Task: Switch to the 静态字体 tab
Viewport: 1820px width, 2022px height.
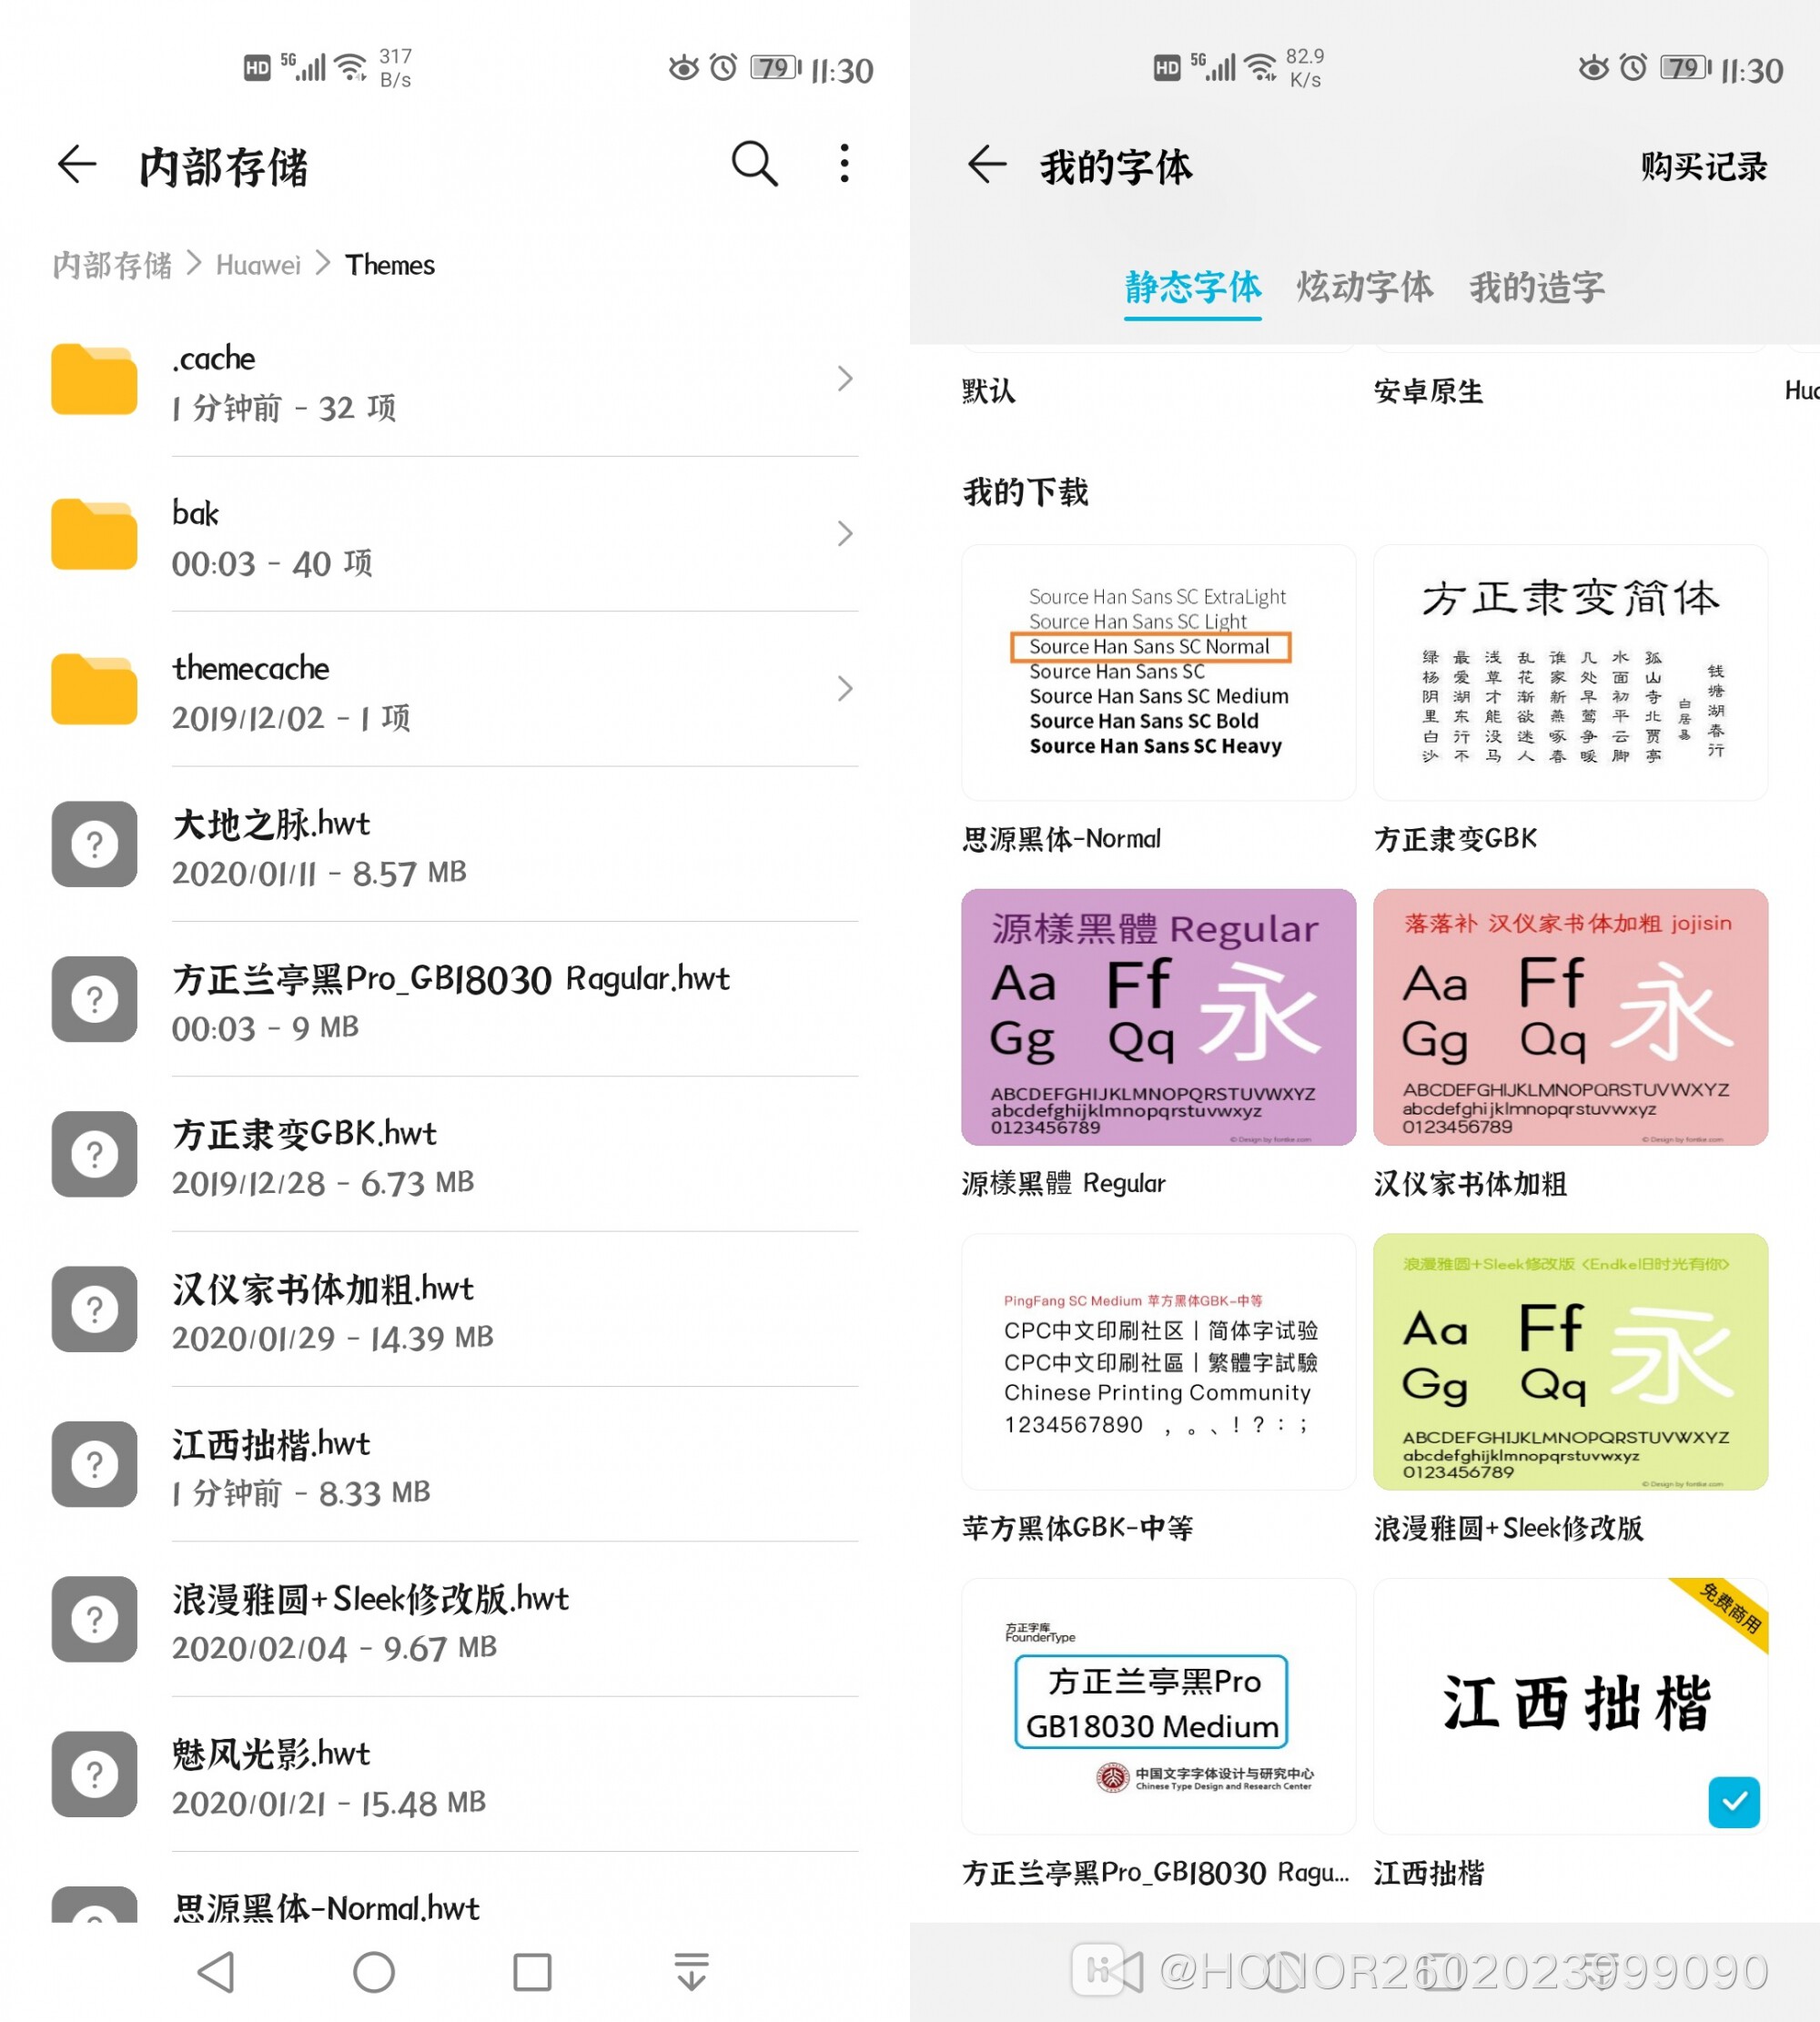Action: [1193, 288]
